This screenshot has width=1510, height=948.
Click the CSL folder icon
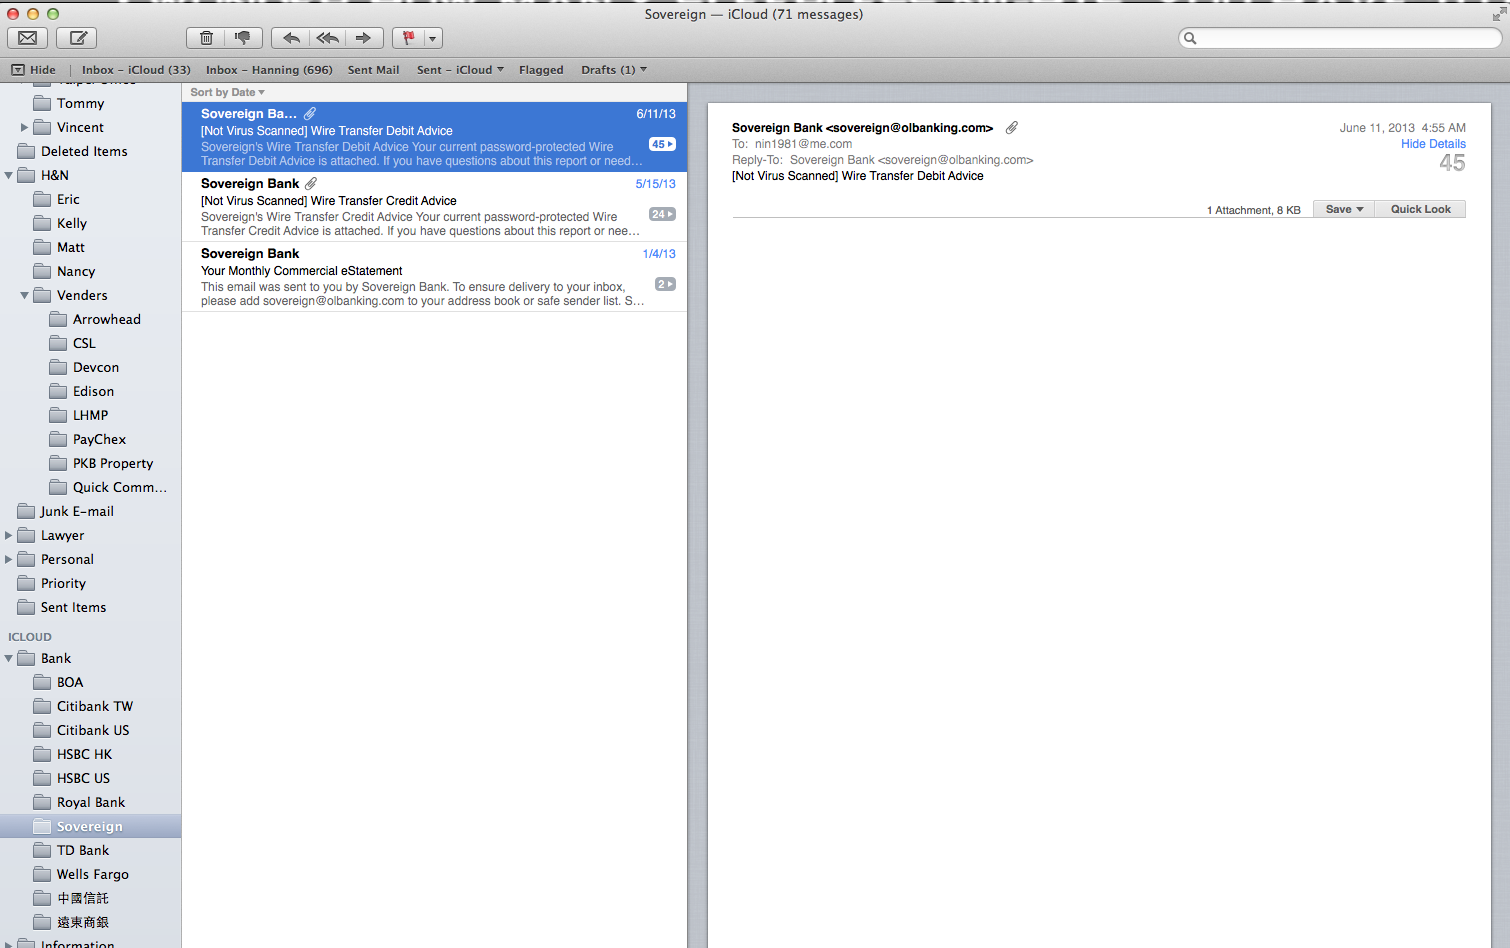pyautogui.click(x=58, y=343)
